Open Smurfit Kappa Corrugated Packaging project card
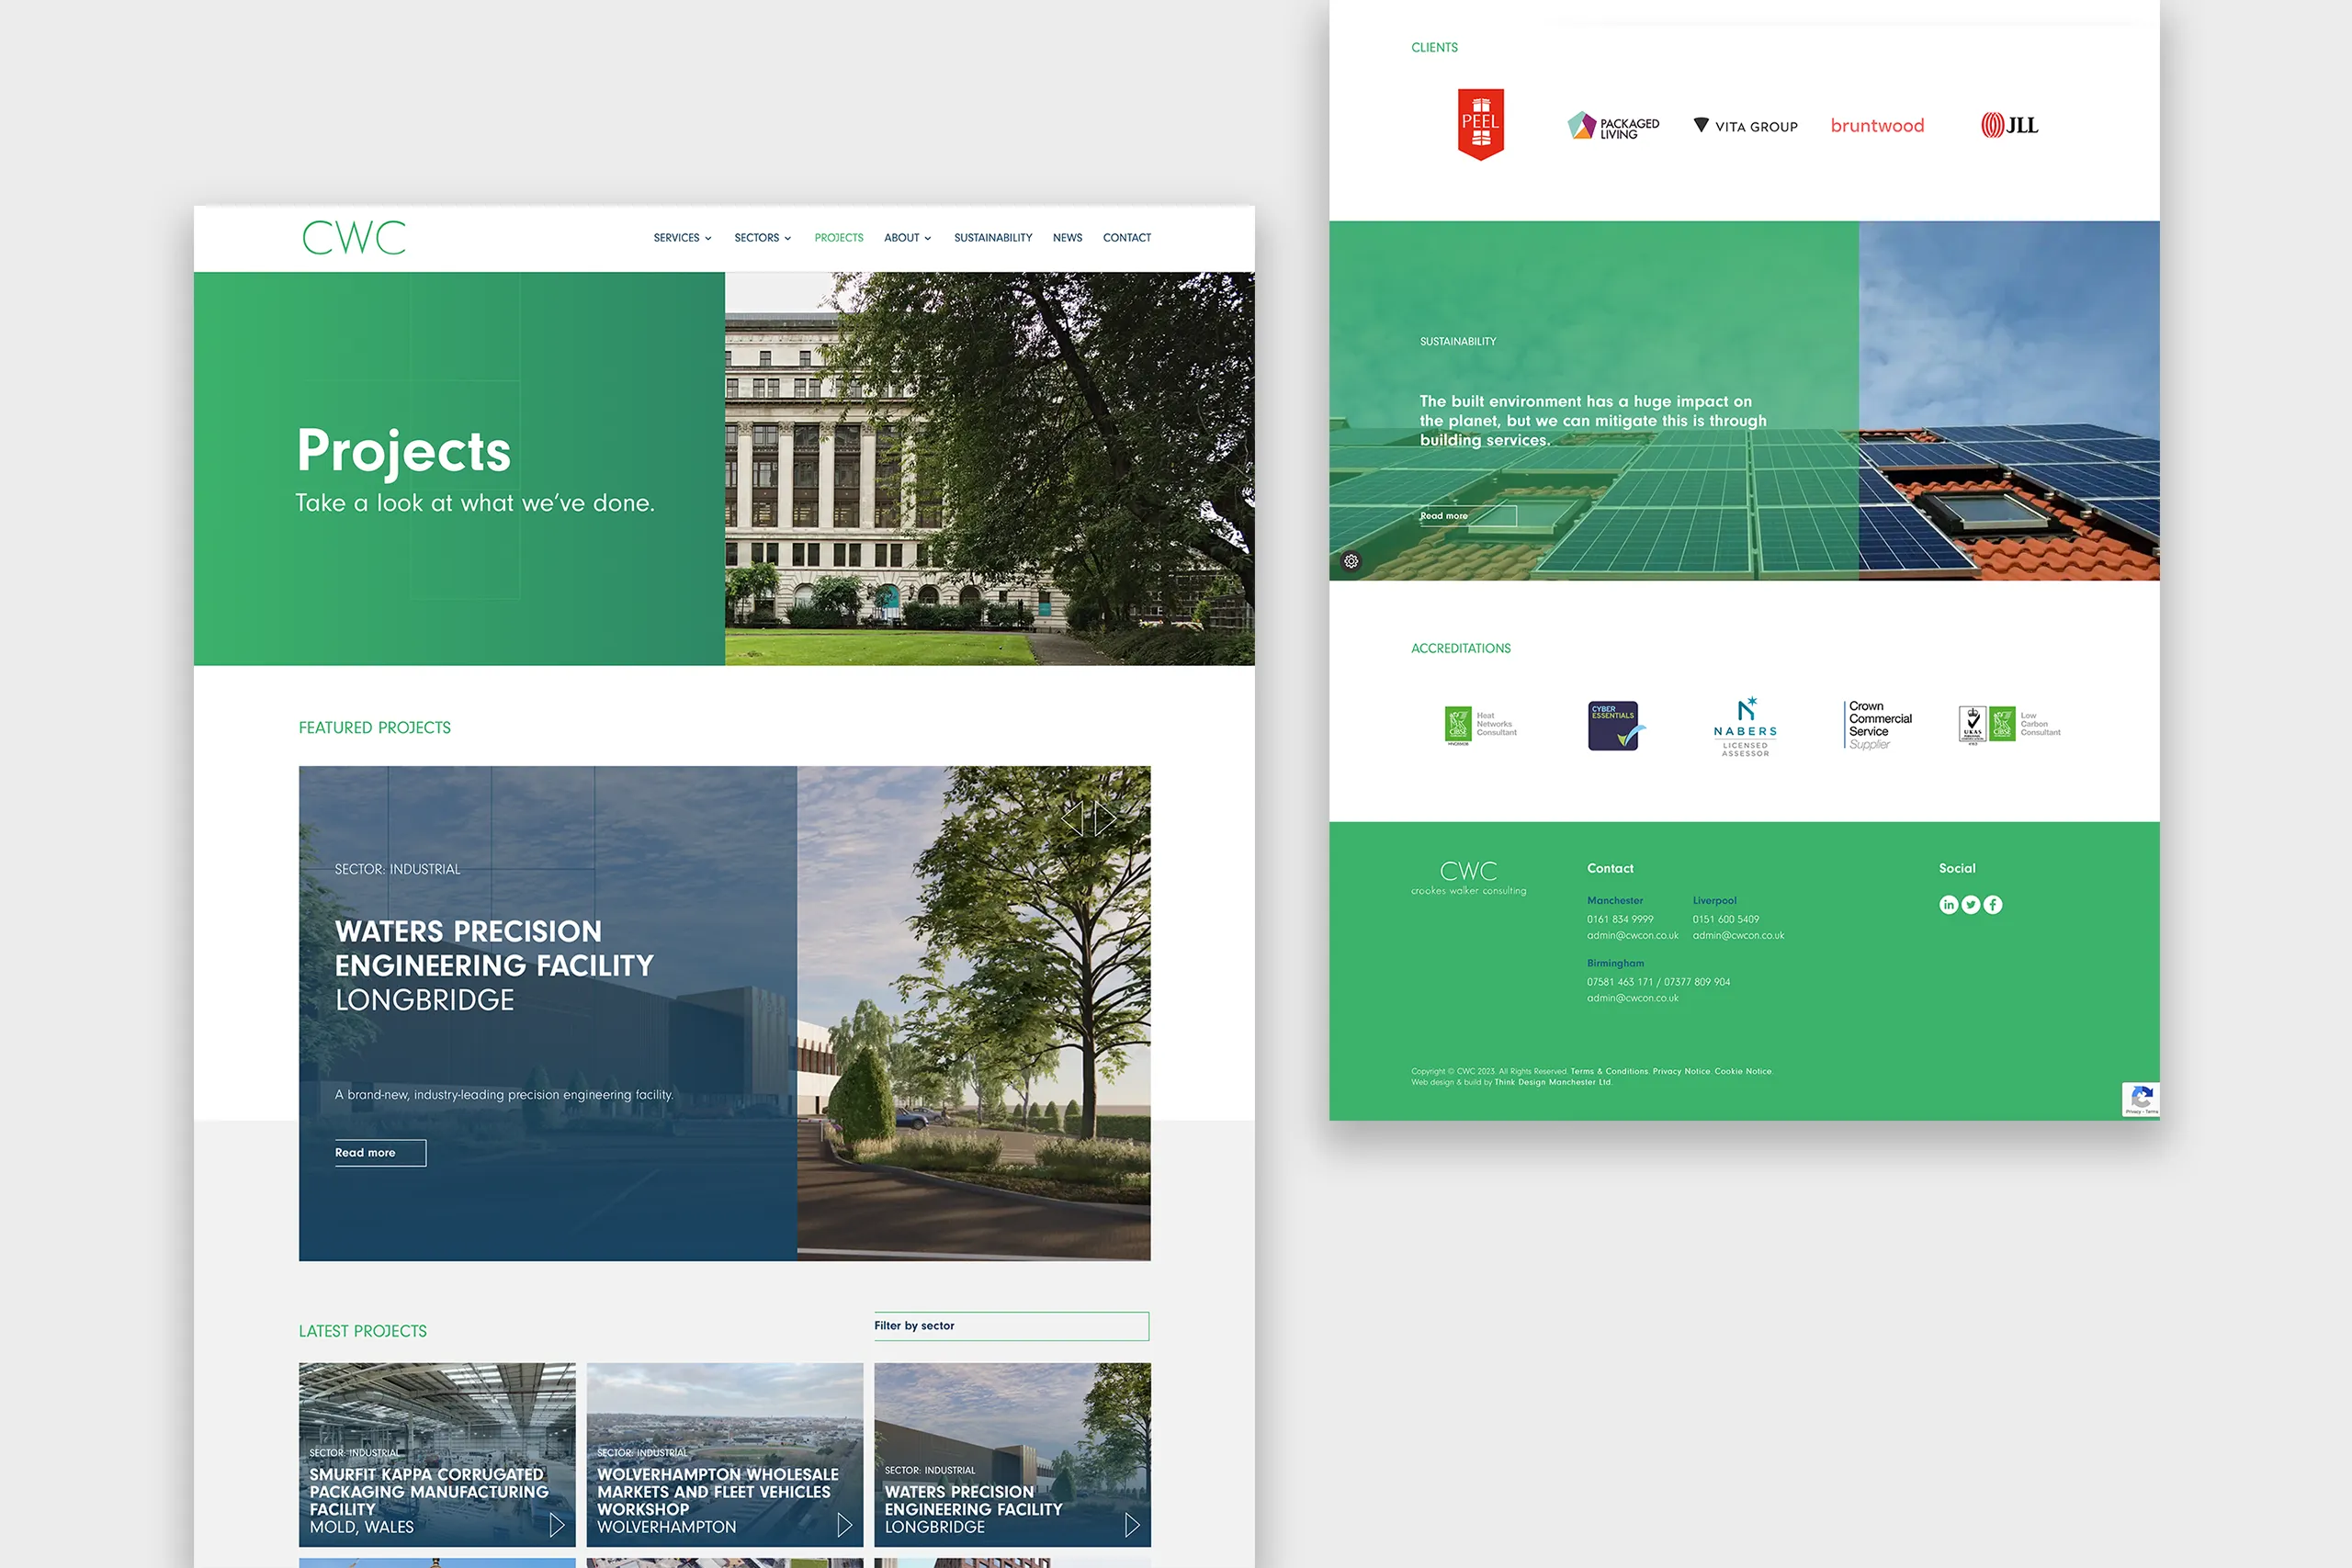 (x=437, y=1454)
